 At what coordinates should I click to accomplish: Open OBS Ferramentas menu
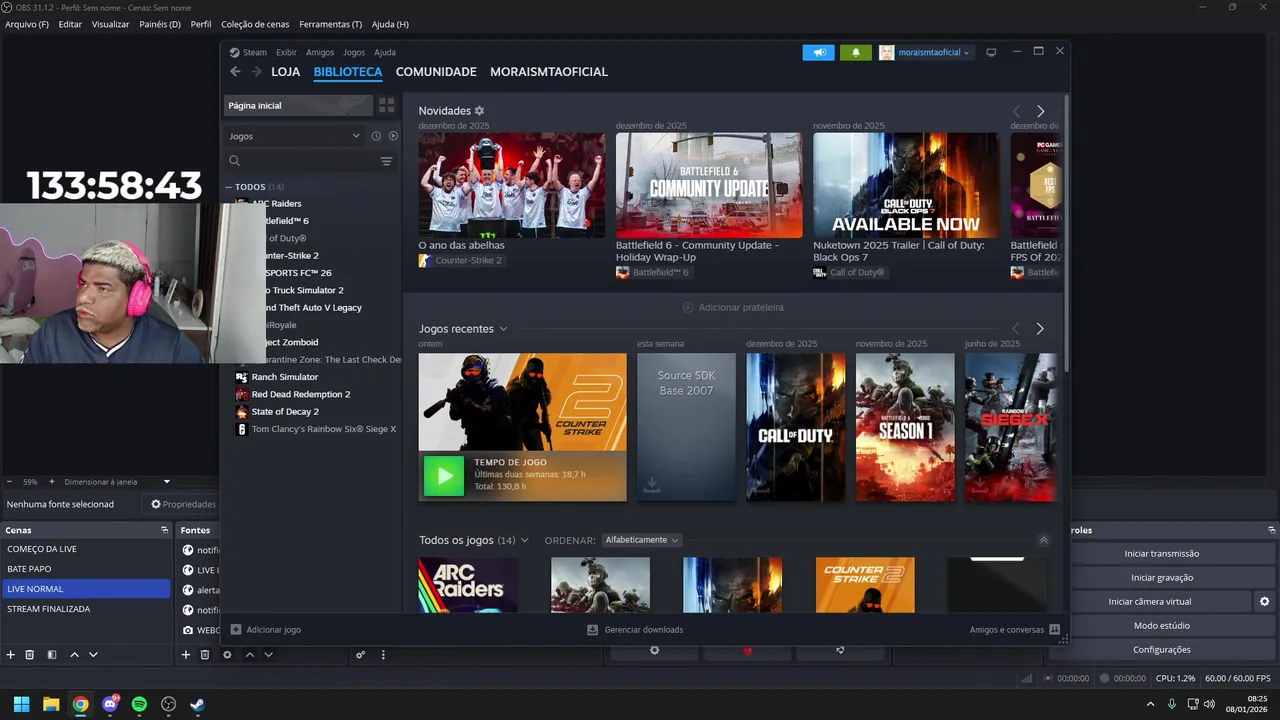[330, 24]
